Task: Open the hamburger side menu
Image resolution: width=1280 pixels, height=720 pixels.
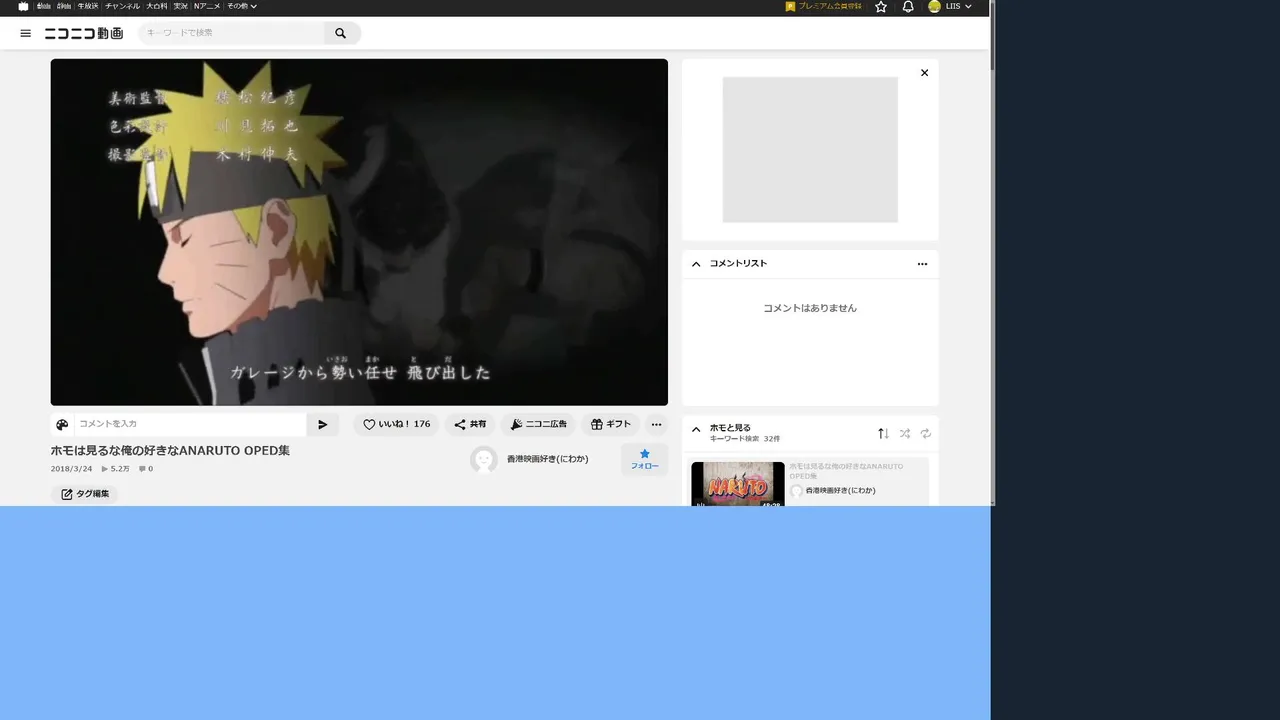Action: pos(26,33)
